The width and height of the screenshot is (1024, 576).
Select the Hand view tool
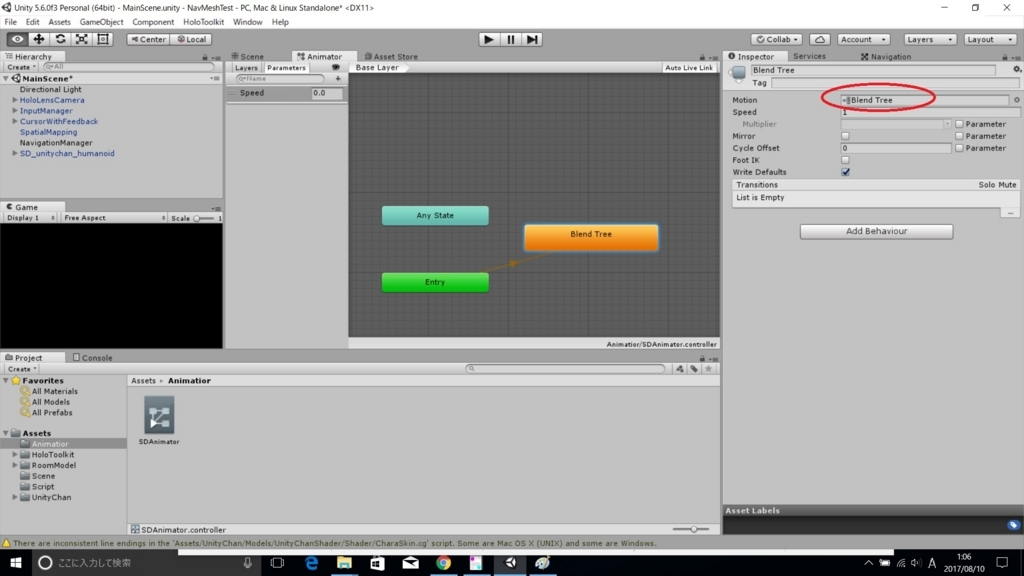pos(17,39)
